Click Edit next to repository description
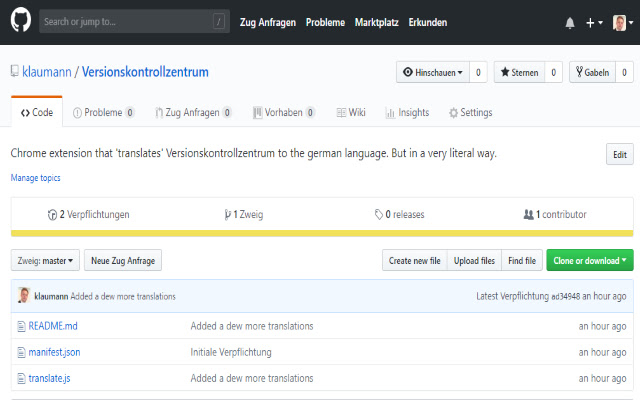Image resolution: width=640 pixels, height=400 pixels. tap(620, 154)
